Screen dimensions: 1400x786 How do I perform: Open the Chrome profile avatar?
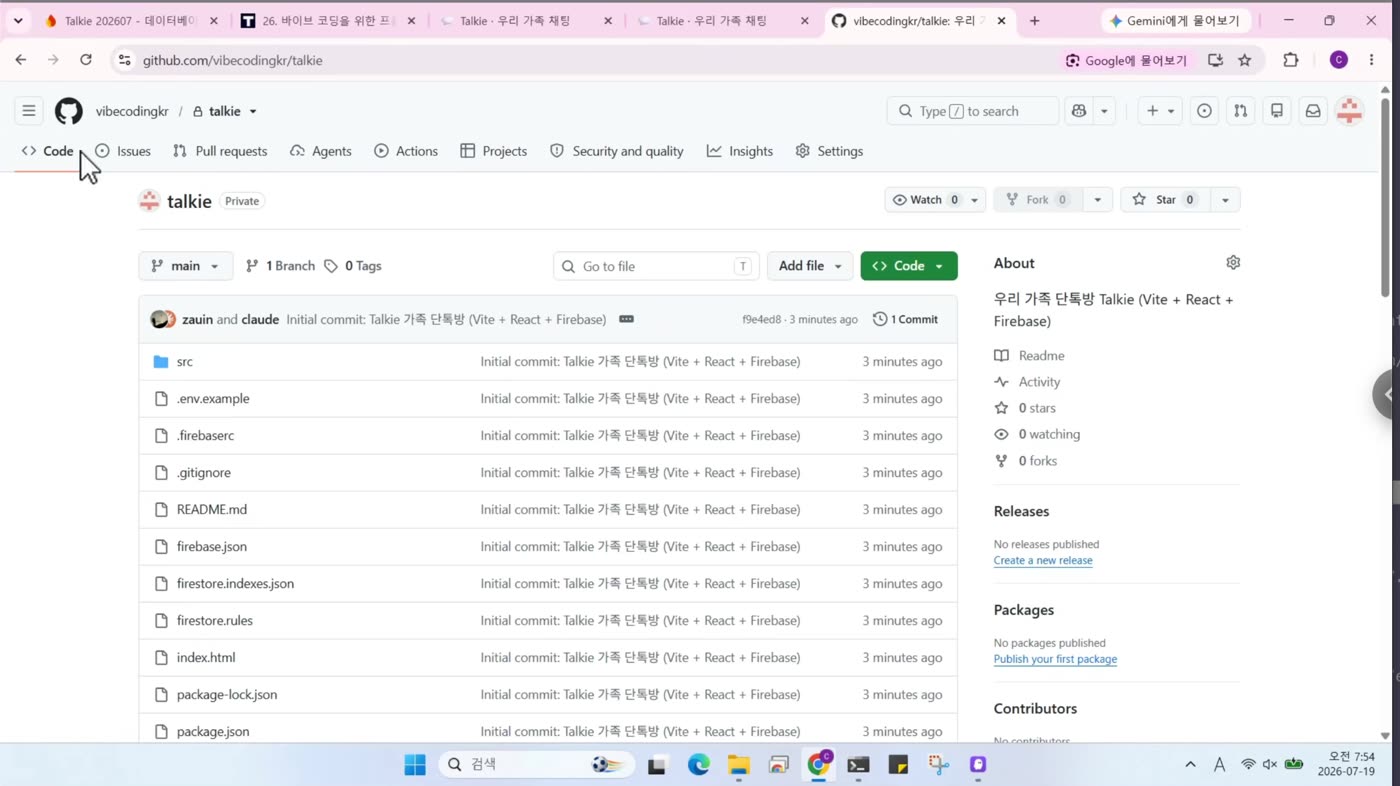(x=1339, y=60)
